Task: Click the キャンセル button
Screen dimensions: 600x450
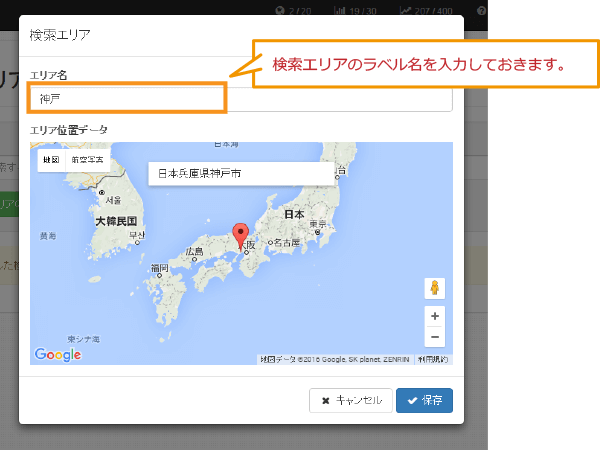Action: 351,400
